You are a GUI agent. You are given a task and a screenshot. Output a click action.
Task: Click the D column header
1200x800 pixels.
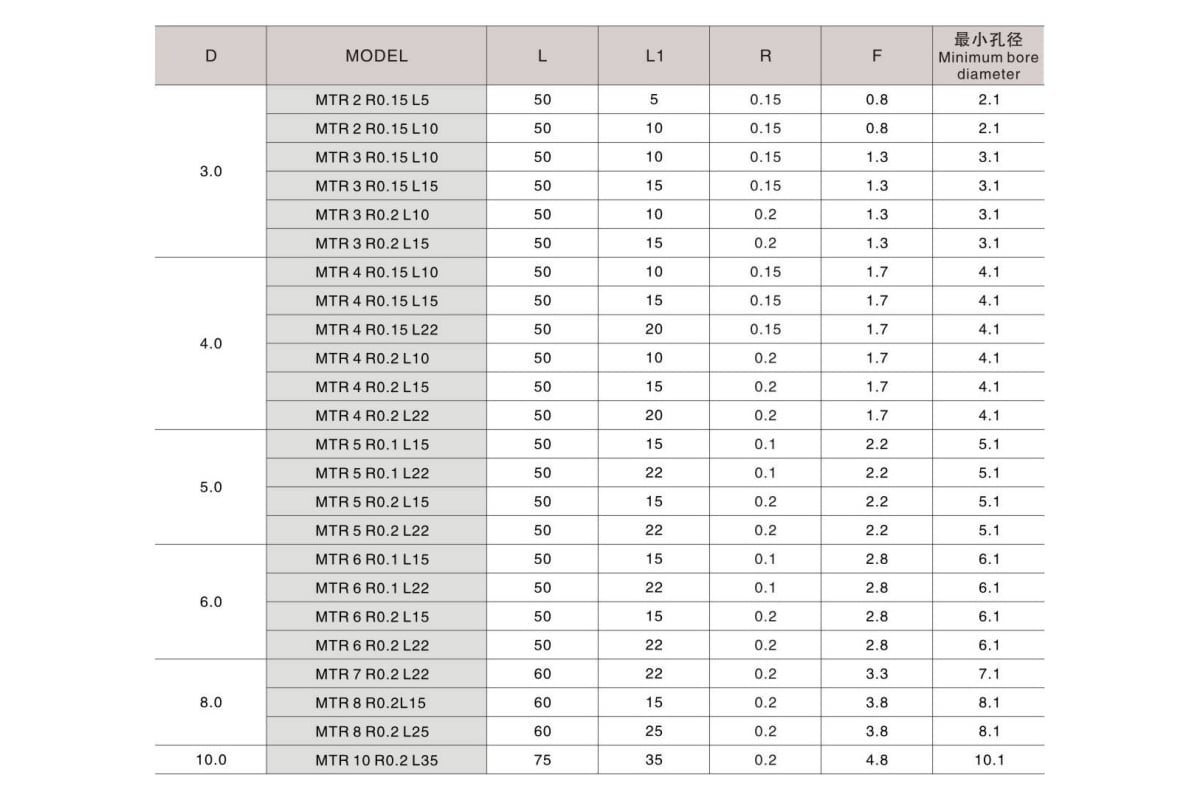point(211,56)
